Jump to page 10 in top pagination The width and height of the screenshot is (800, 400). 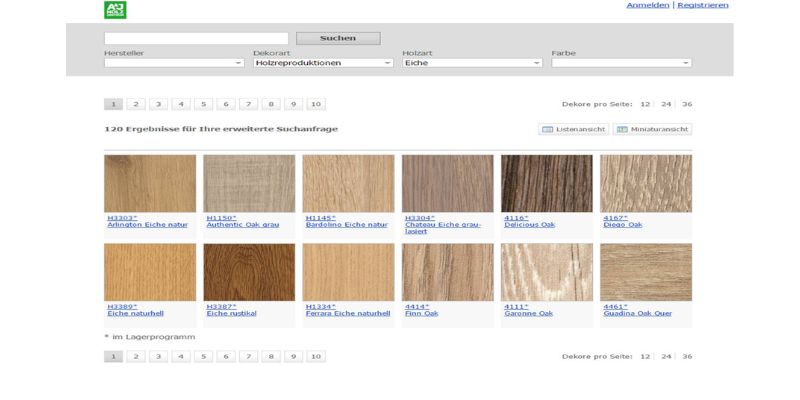(x=316, y=104)
